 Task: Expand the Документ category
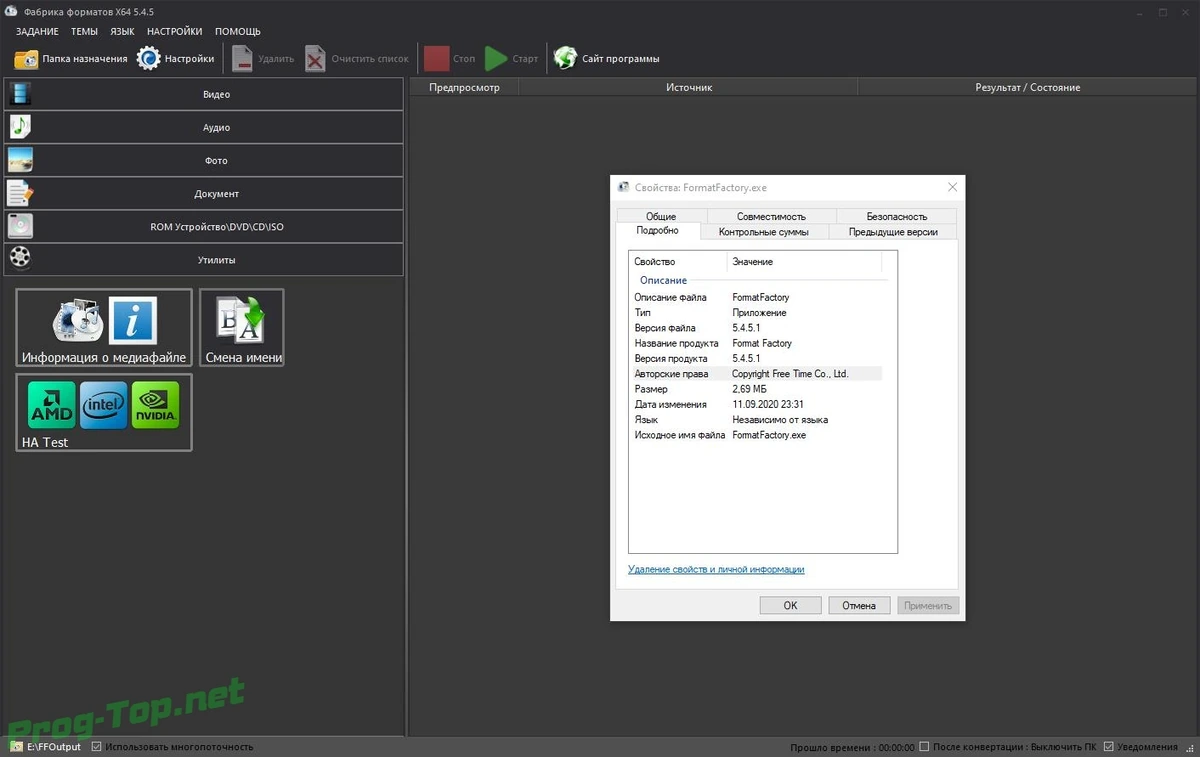click(x=204, y=193)
